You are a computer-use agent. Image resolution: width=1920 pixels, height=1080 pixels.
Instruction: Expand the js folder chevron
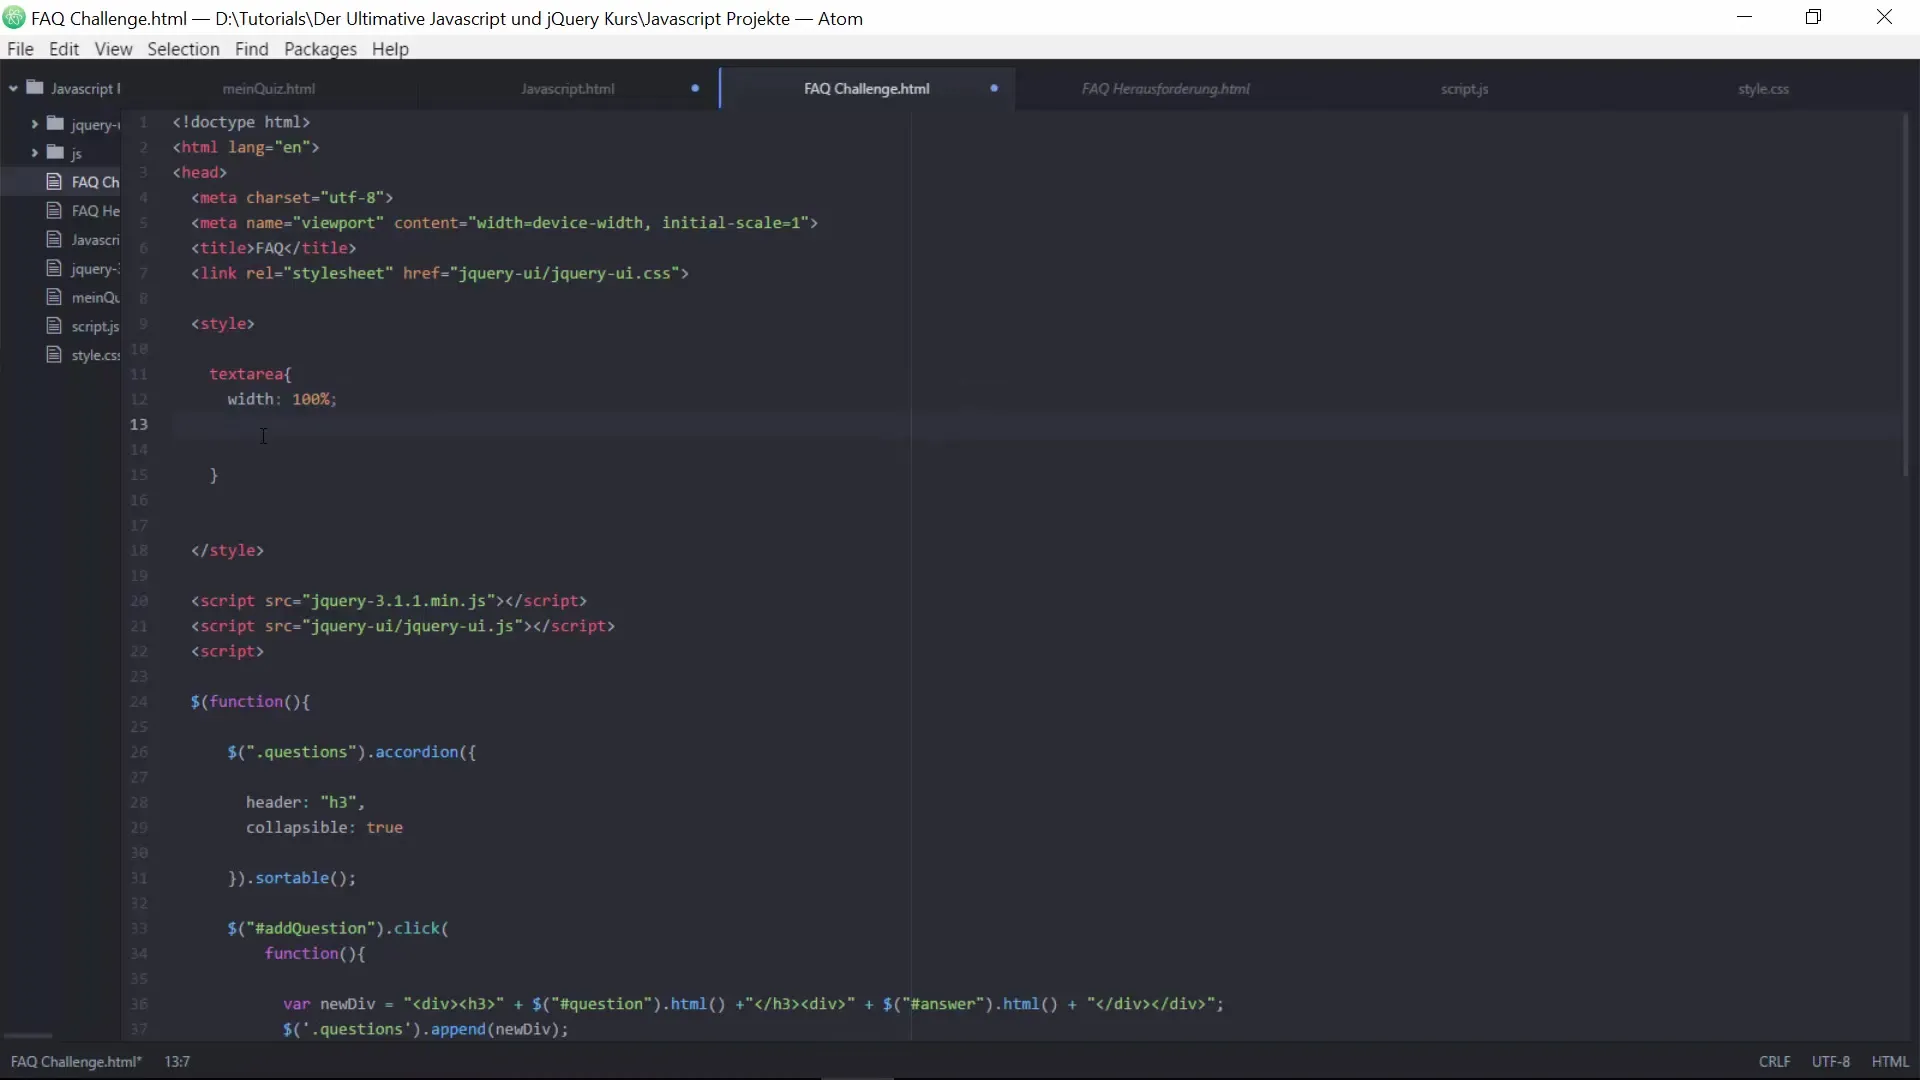pos(34,153)
